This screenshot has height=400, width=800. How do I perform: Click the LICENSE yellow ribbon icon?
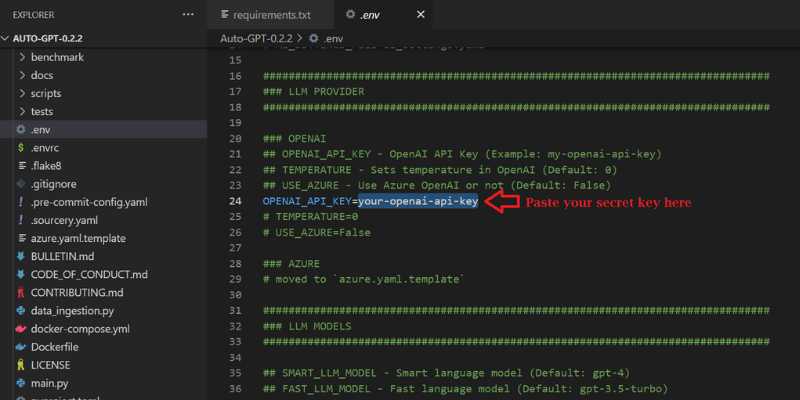pos(21,365)
